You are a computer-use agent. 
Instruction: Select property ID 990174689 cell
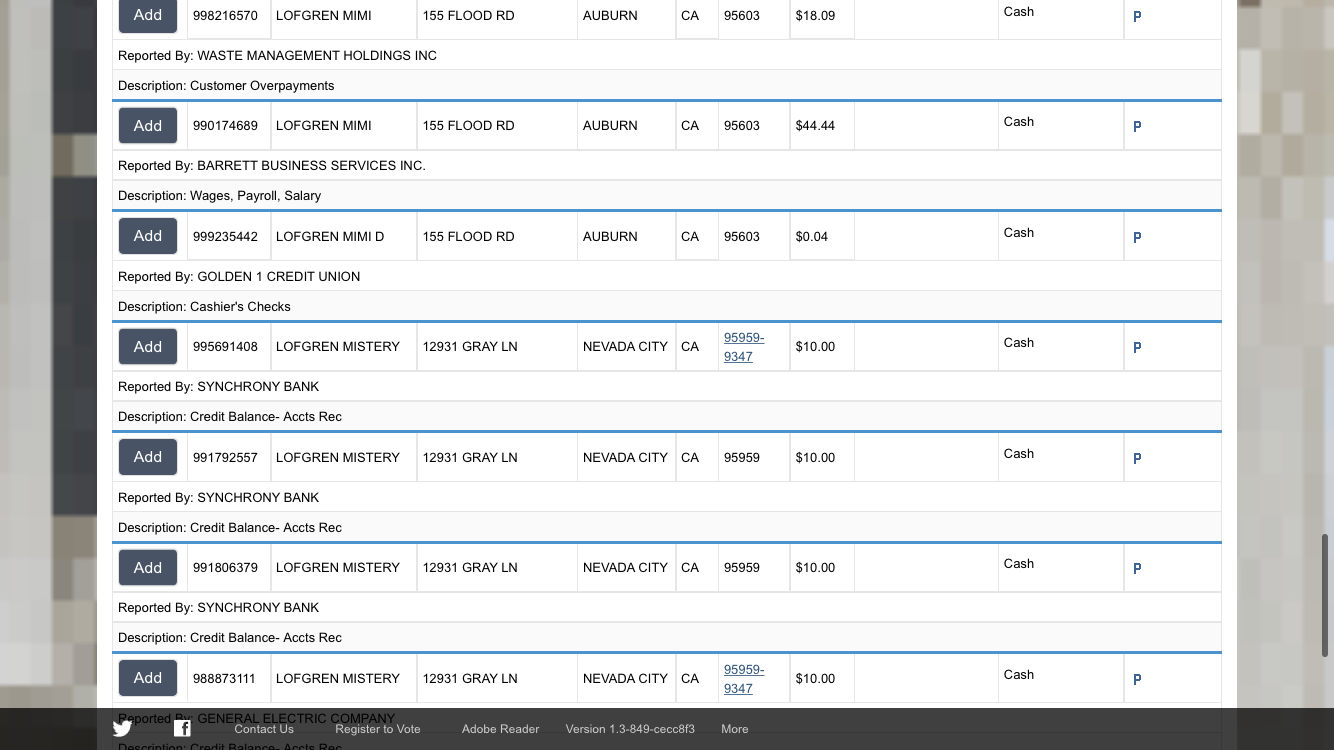pos(229,126)
